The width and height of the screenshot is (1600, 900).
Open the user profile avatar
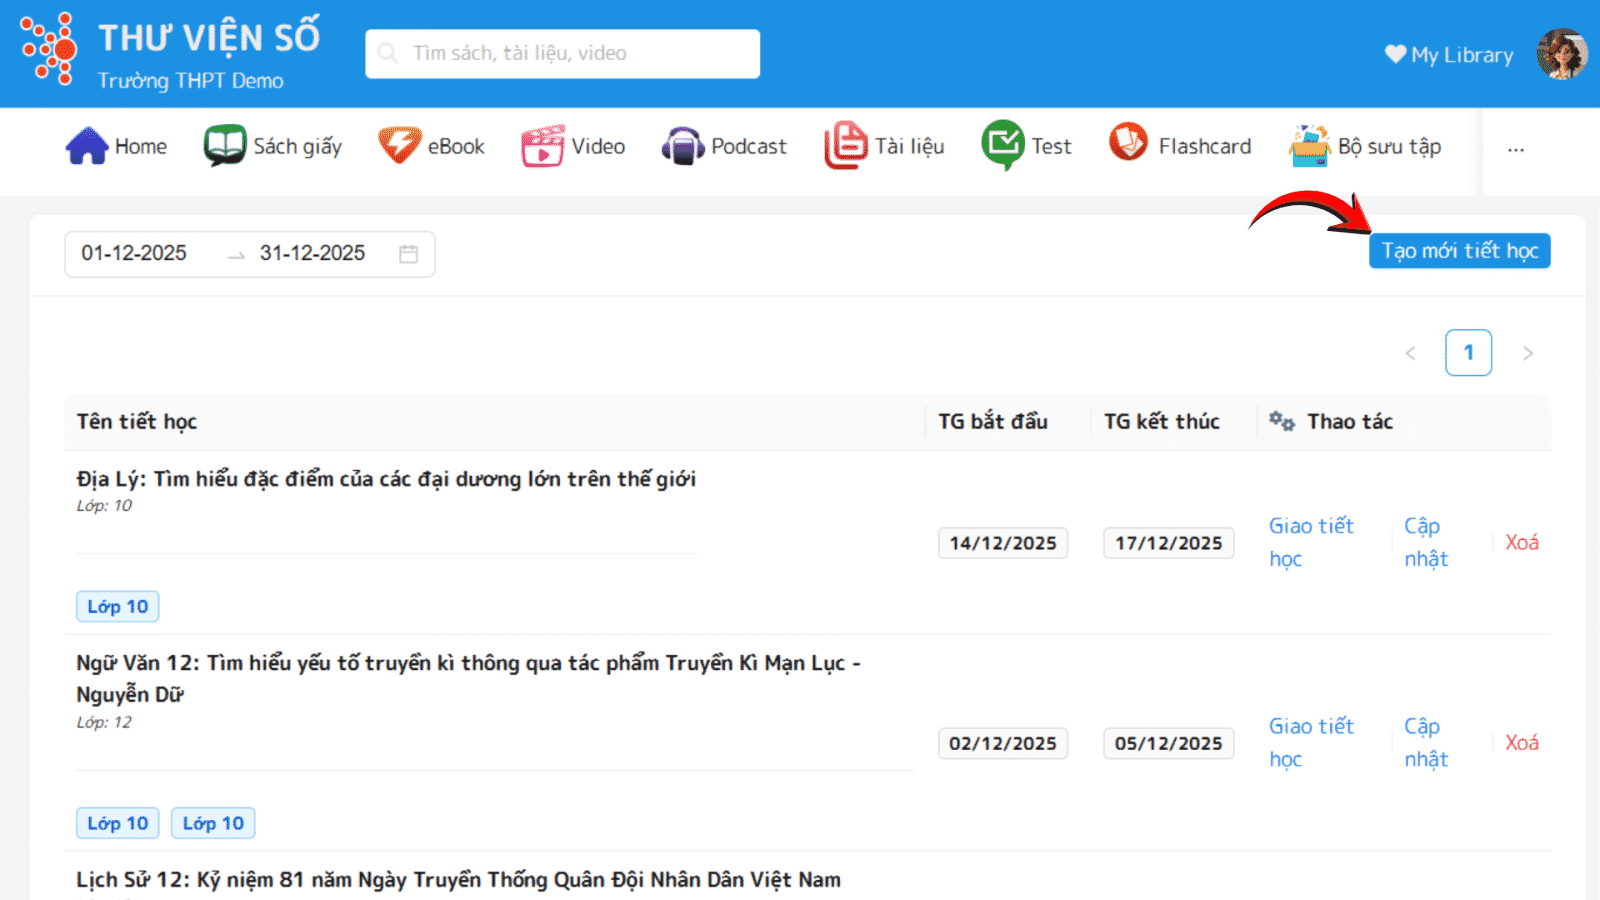pos(1561,54)
